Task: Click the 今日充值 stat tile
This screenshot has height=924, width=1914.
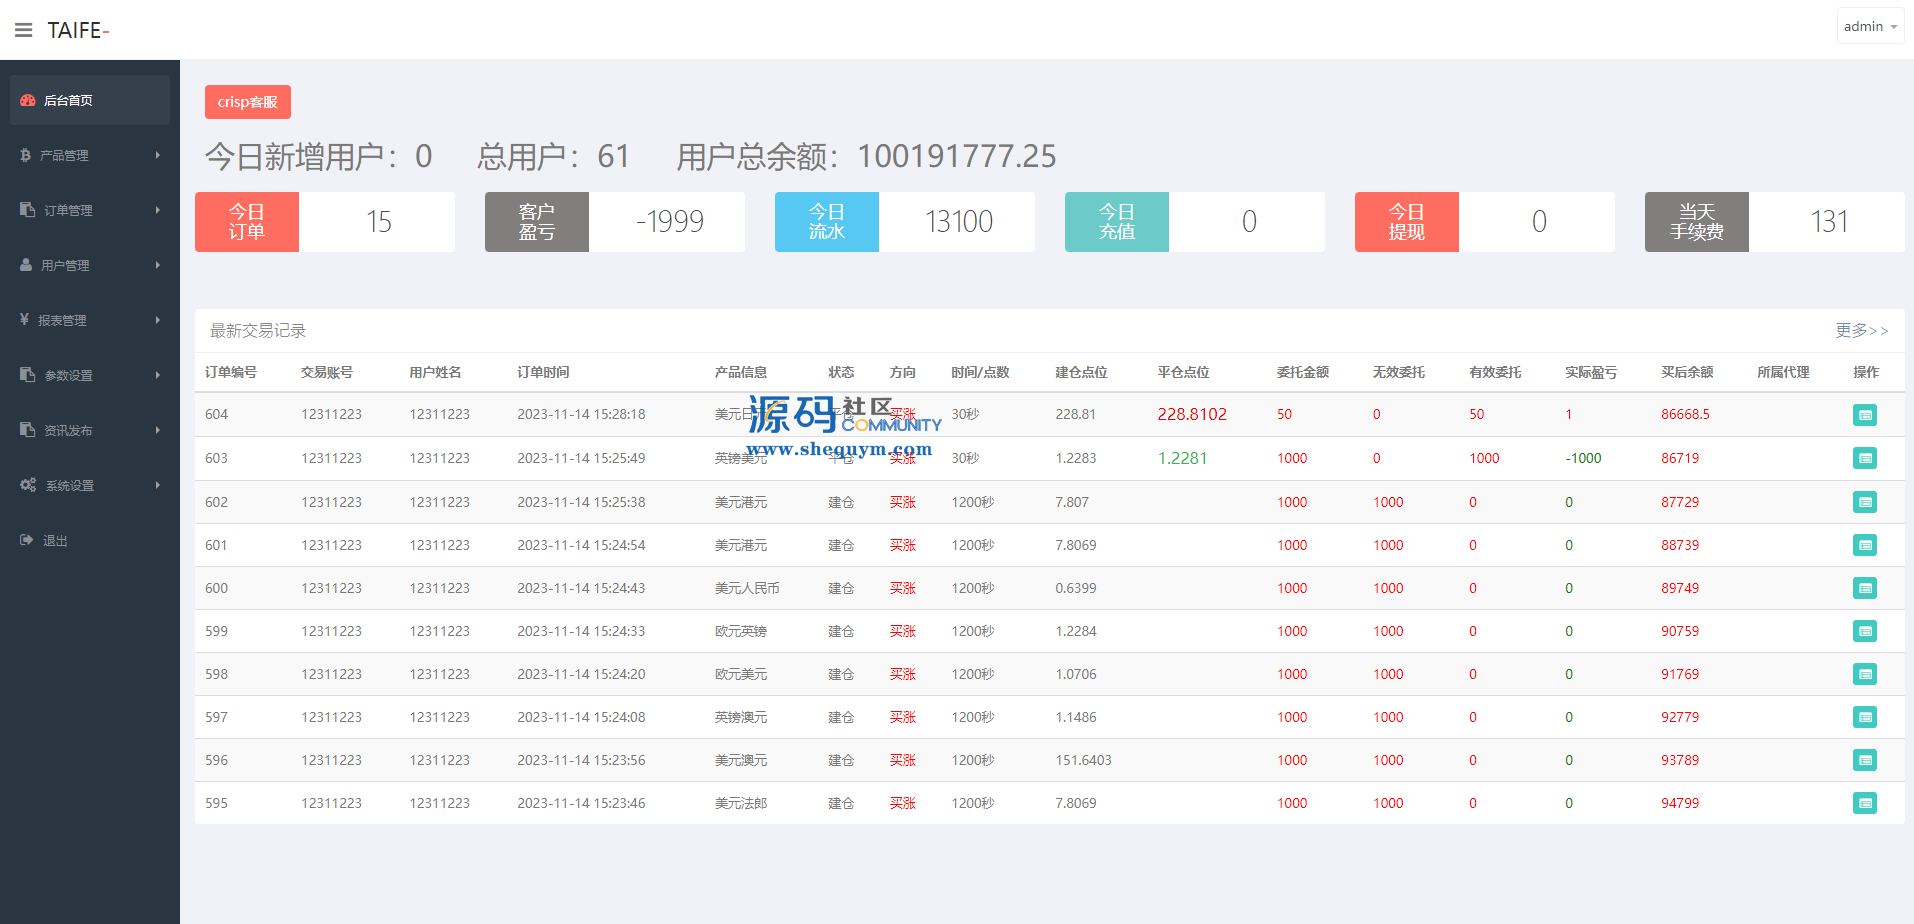Action: coord(1195,222)
